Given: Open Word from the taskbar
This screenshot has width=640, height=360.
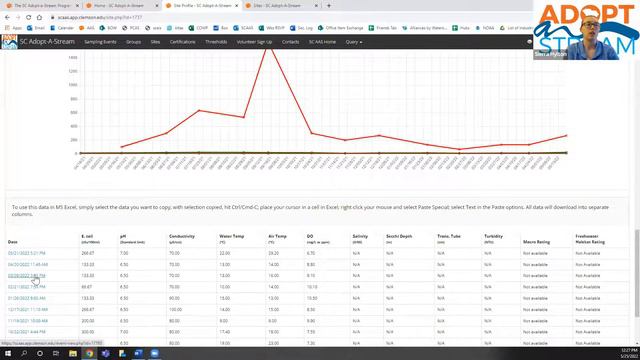Looking at the screenshot, I should coord(138,353).
